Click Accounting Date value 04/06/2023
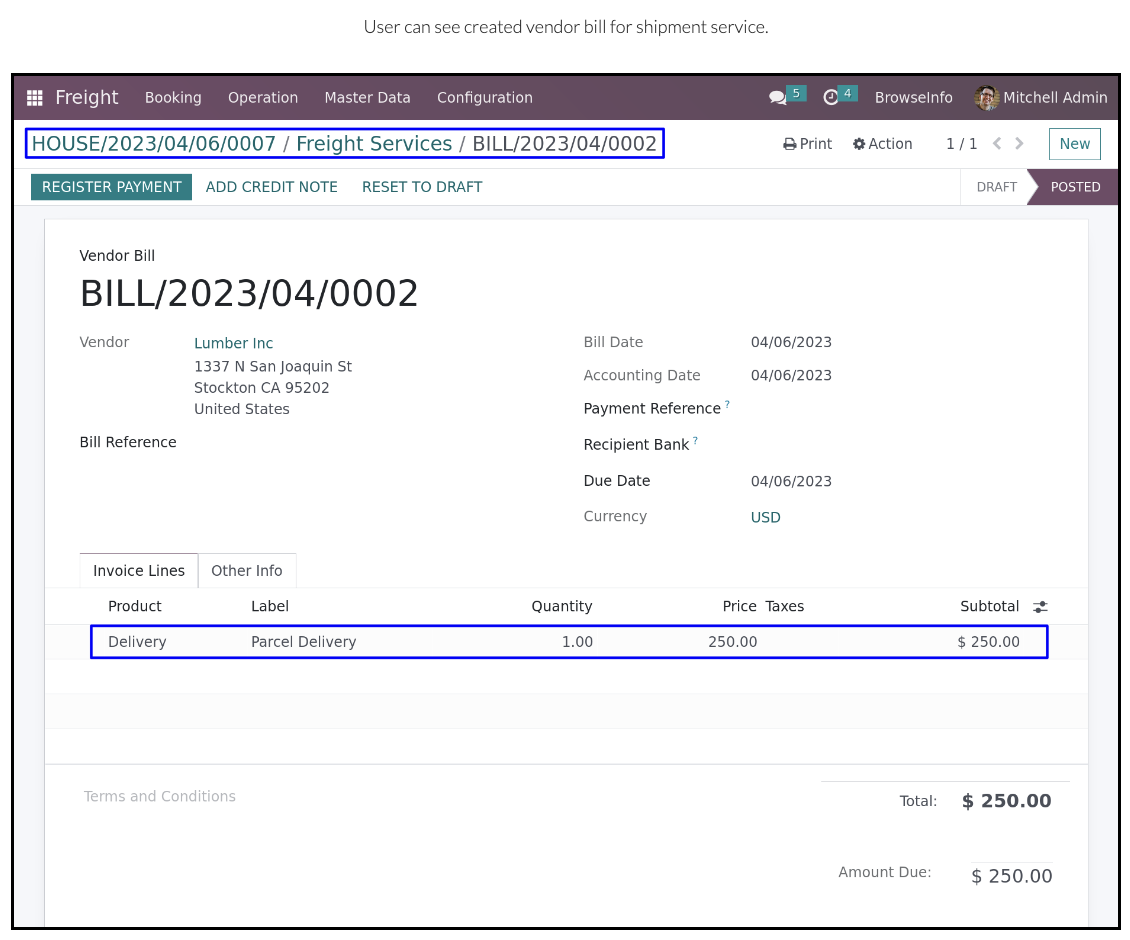Screen dimensions: 1130x940 (x=791, y=376)
